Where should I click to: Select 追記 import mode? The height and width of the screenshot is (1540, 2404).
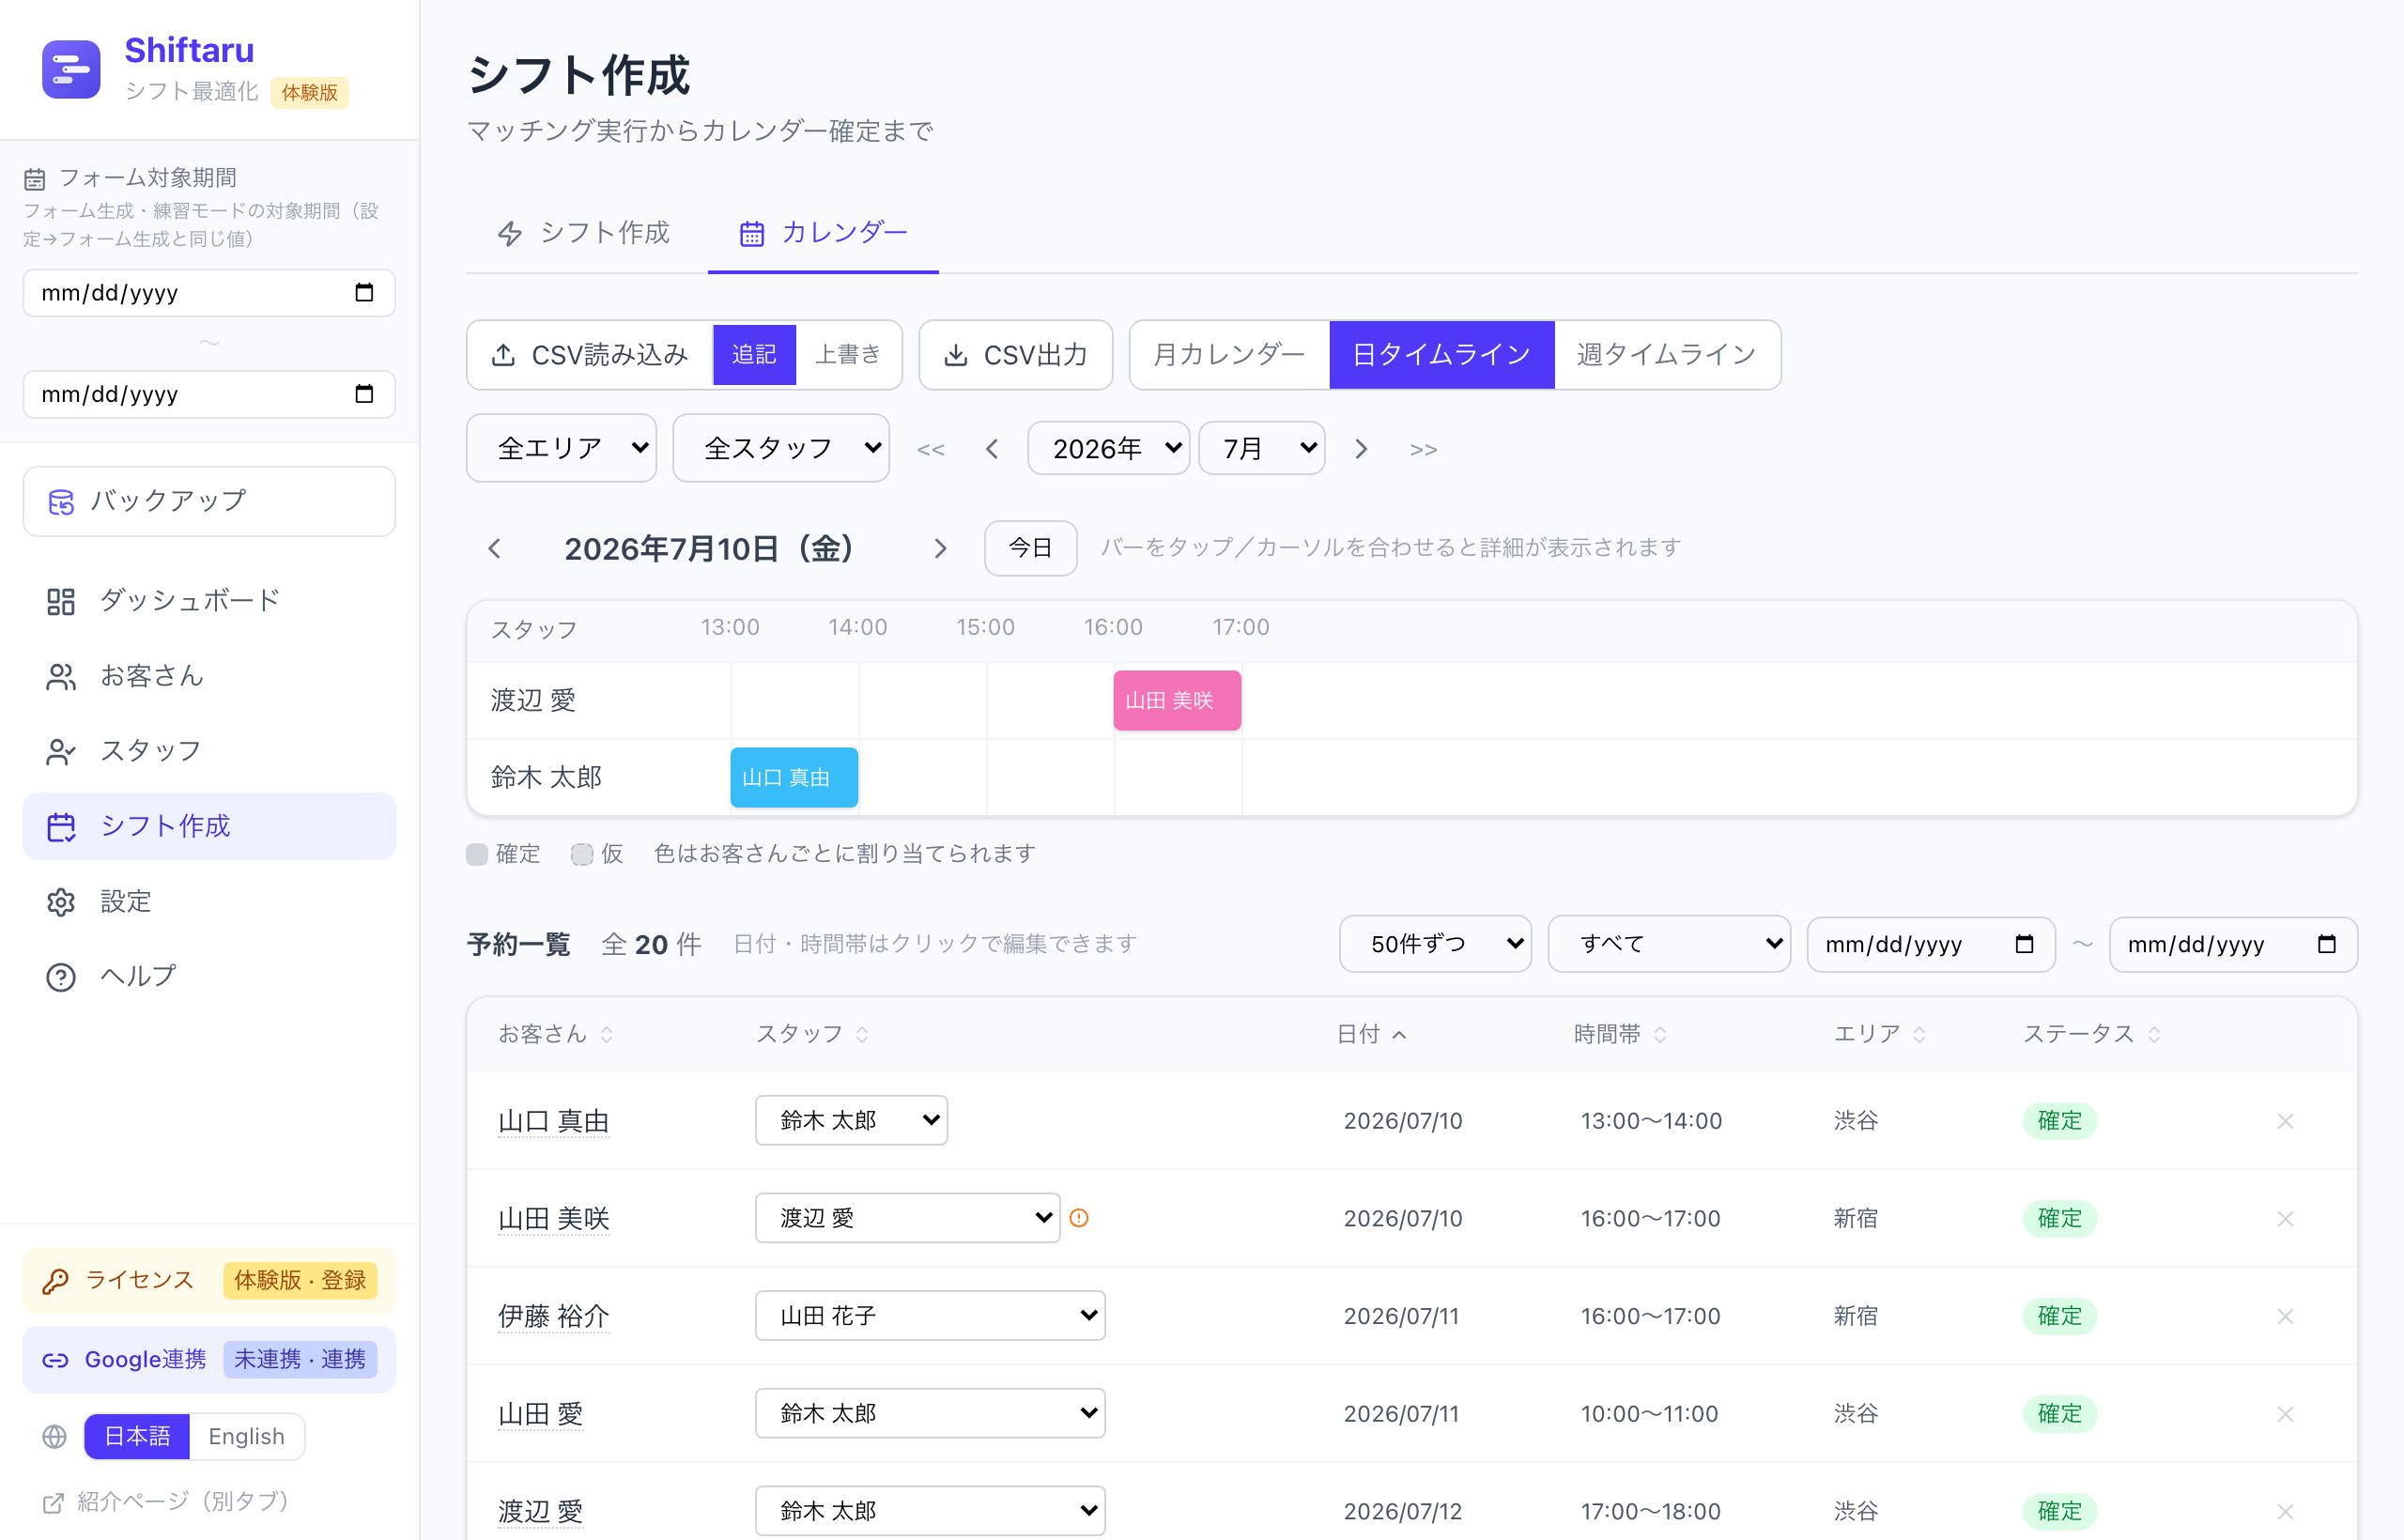coord(754,354)
